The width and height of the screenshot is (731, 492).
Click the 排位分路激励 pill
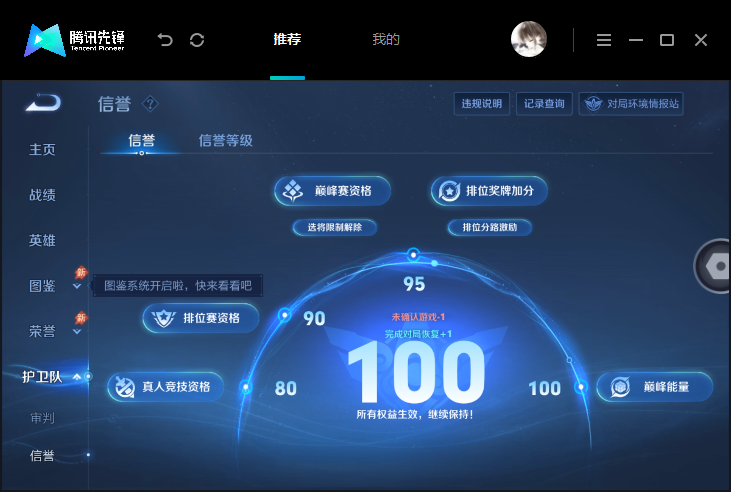pyautogui.click(x=490, y=228)
